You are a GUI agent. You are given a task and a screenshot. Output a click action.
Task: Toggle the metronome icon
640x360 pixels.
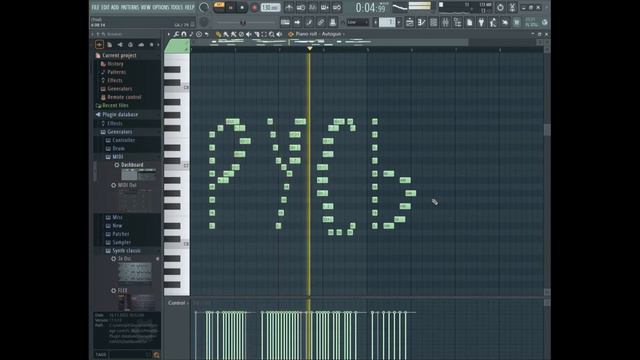(x=289, y=7)
